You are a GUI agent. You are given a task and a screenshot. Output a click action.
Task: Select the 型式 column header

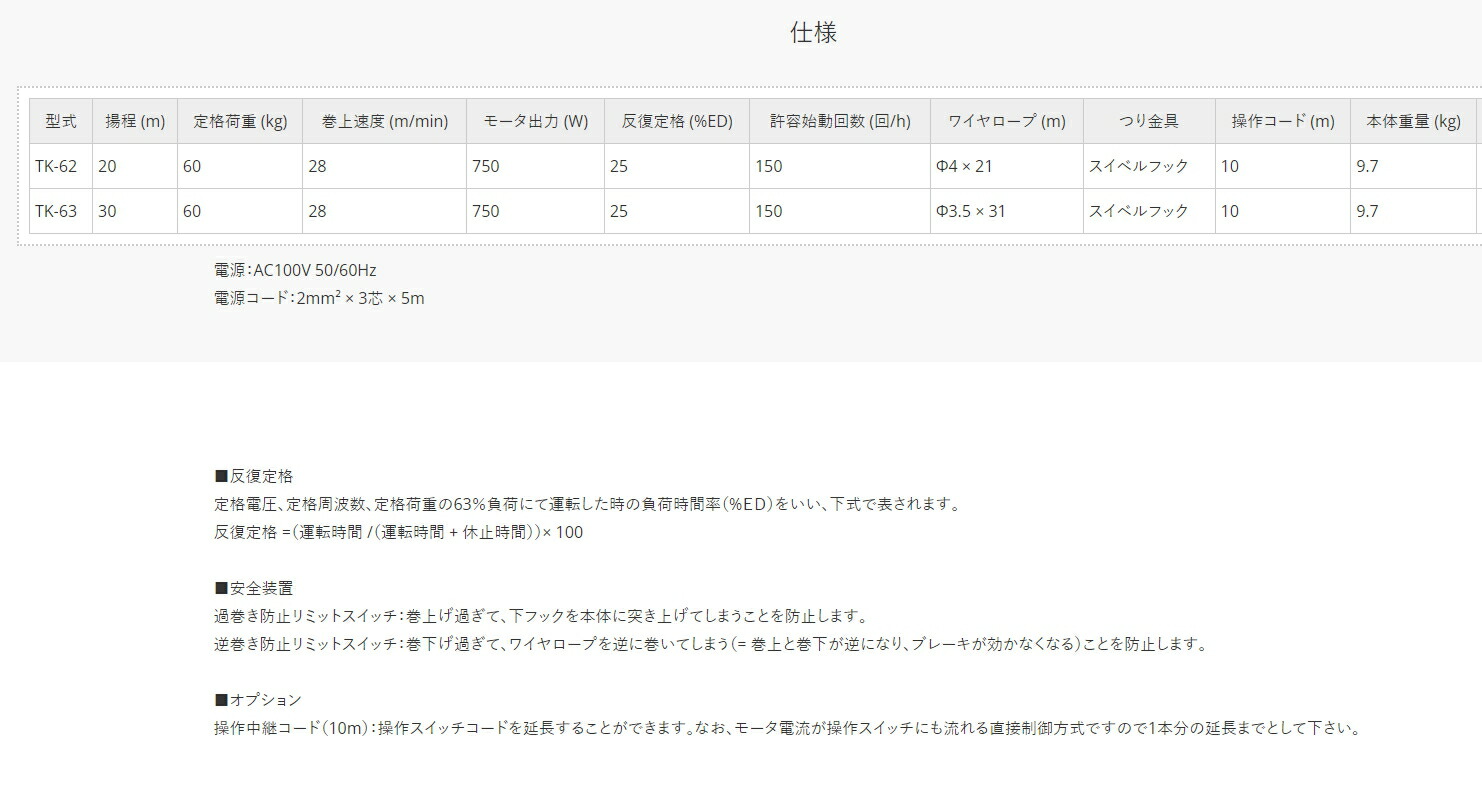click(60, 120)
